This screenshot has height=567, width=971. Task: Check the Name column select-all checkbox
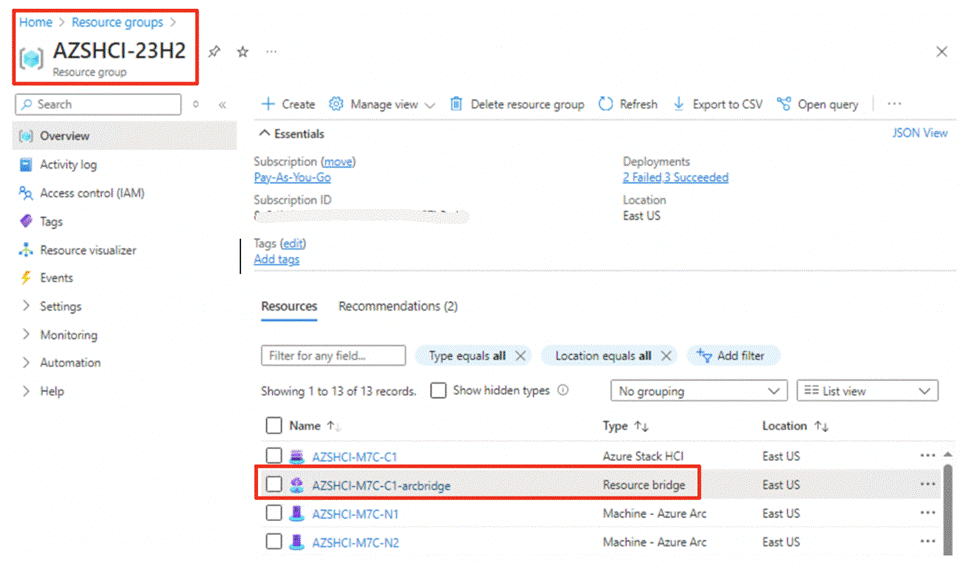click(274, 426)
